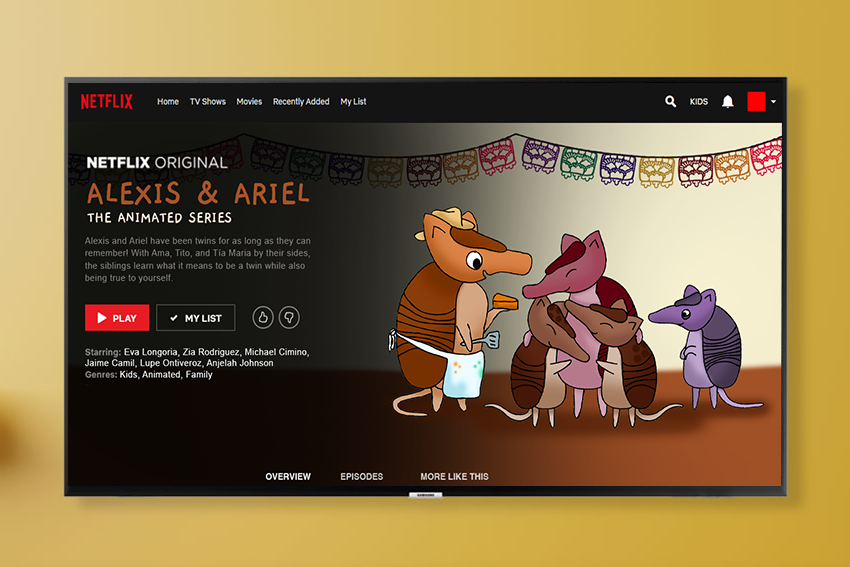Click the Netflix logo
850x567 pixels.
(107, 101)
